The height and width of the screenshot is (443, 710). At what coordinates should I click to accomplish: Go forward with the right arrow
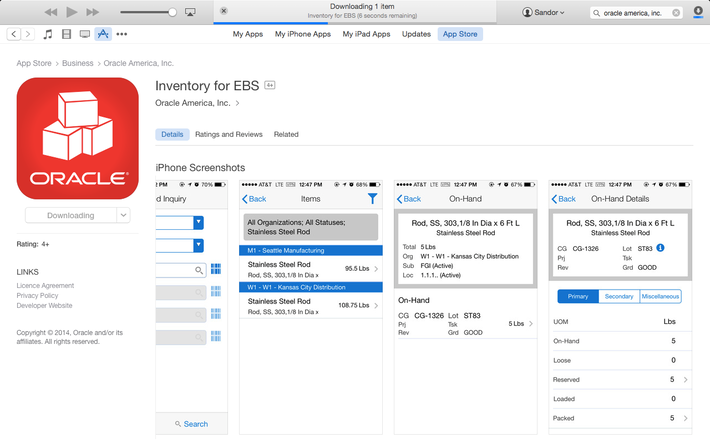pos(28,34)
